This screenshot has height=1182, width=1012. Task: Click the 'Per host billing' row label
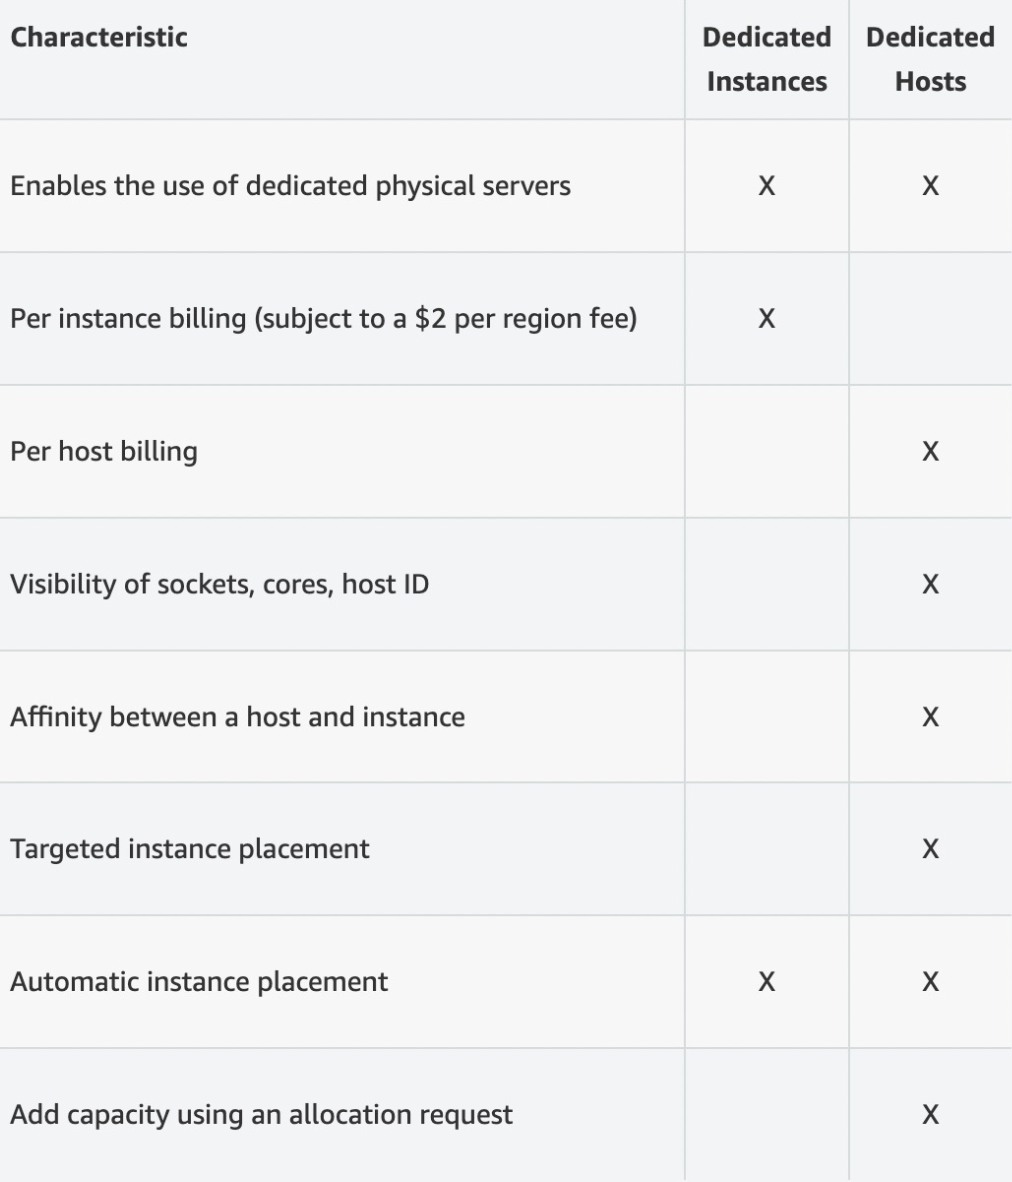pos(104,452)
